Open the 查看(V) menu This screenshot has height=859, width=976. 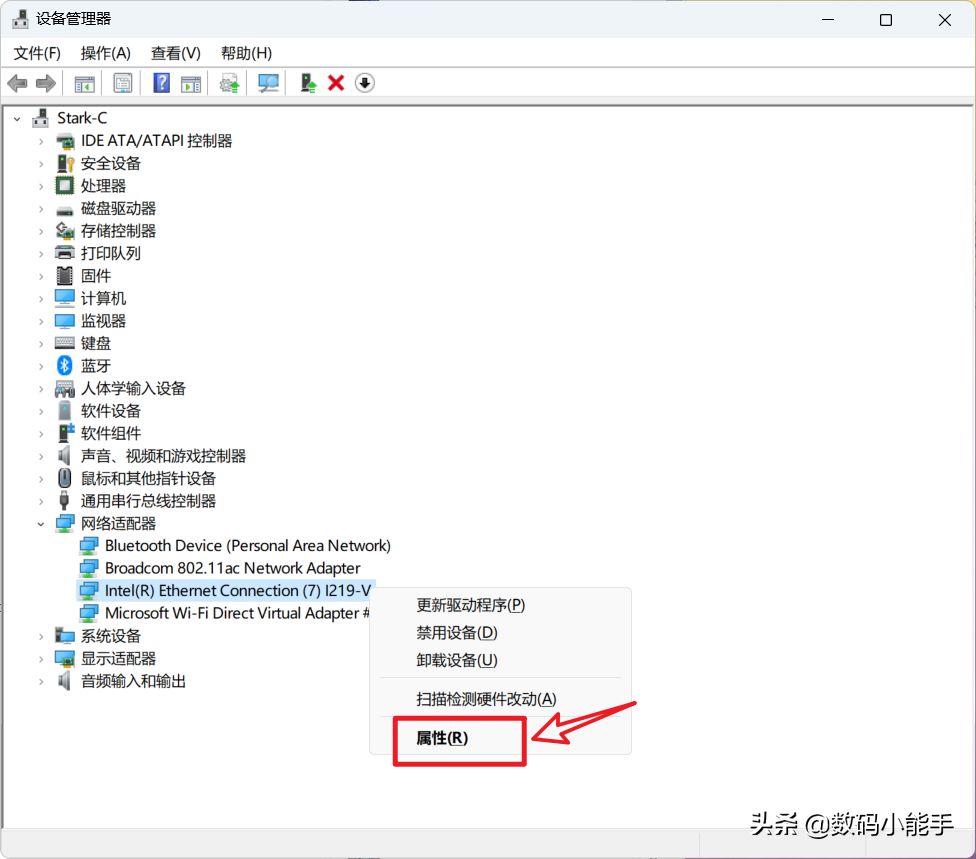click(175, 53)
